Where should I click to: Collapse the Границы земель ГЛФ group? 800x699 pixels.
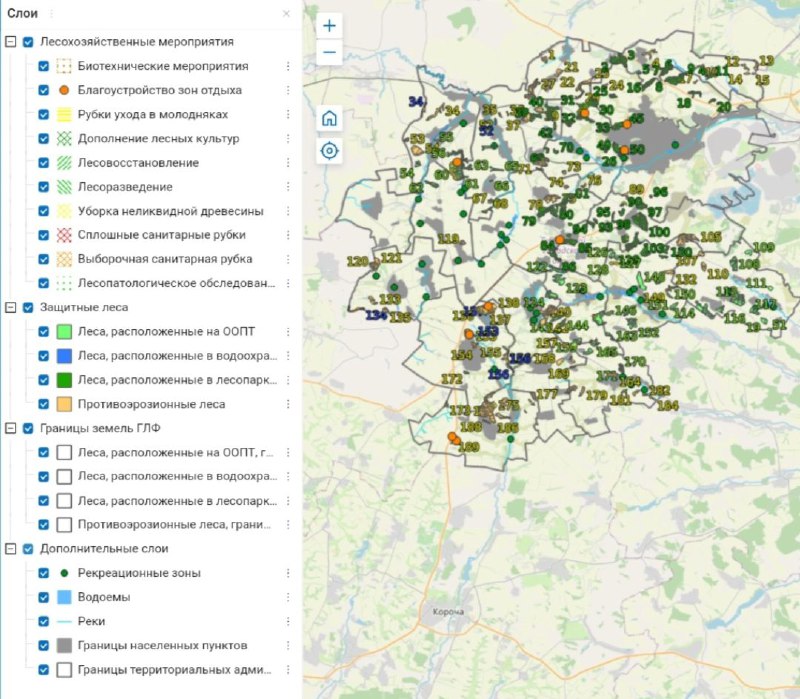click(x=10, y=429)
